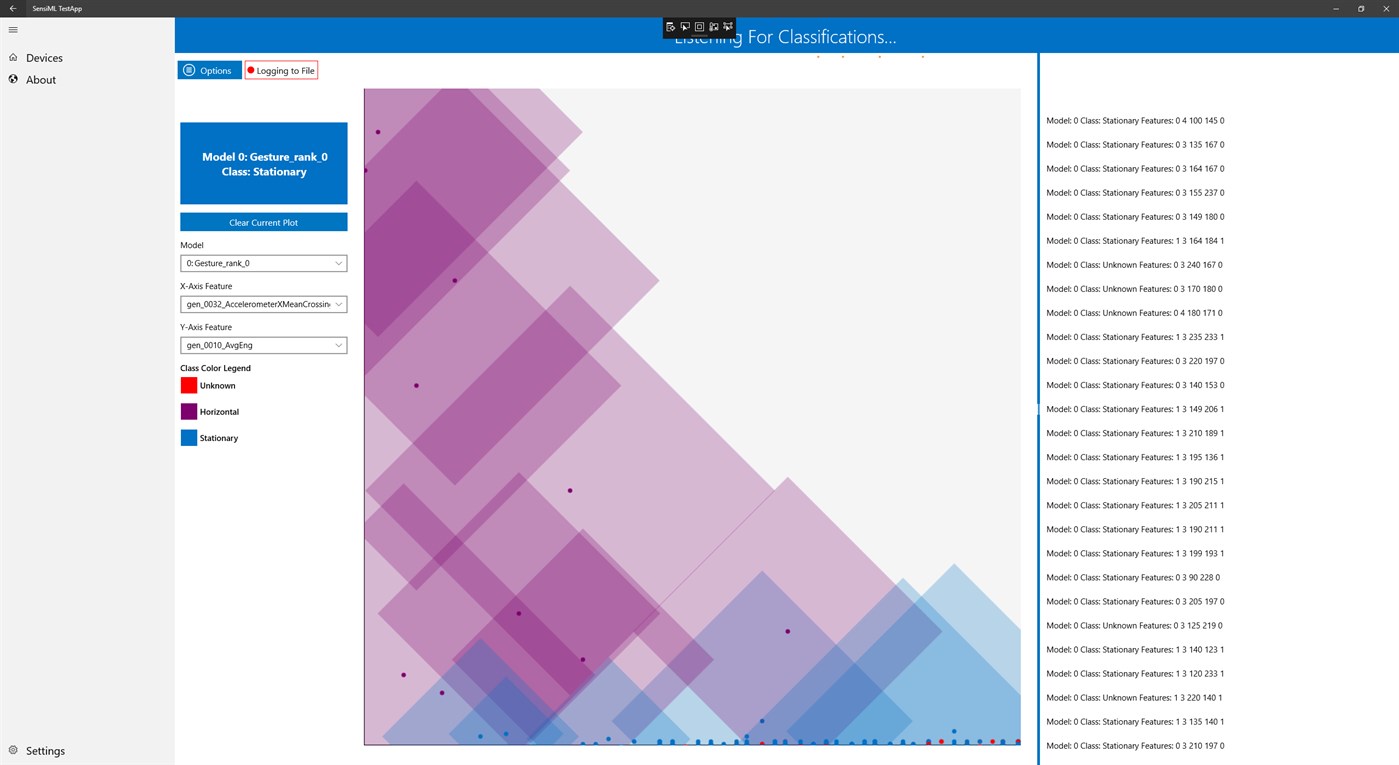Go back with the title bar arrow
Screen dimensions: 1399x765
click(13, 8)
